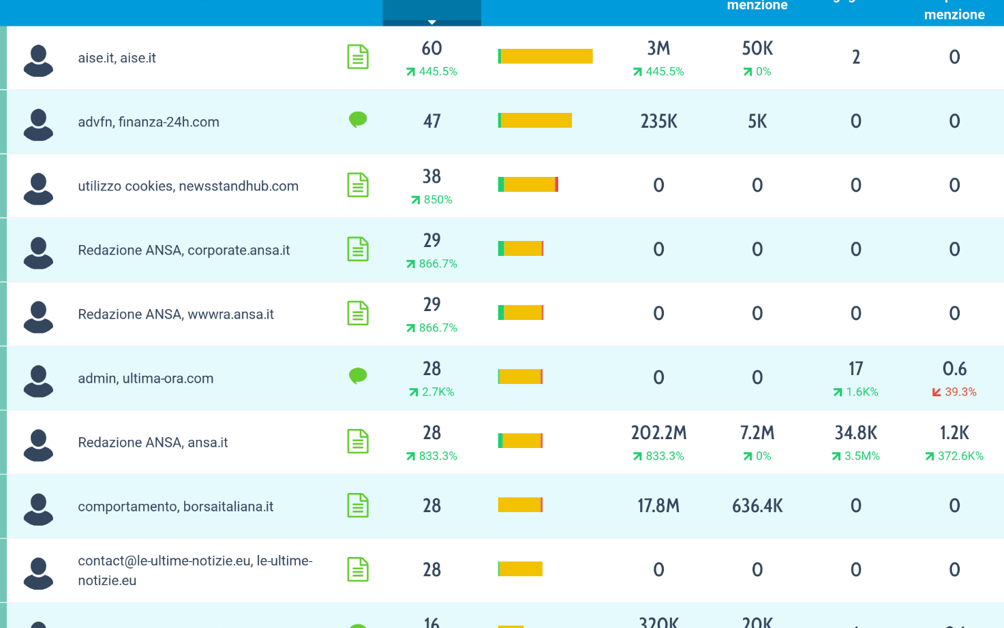Click the 3.5M% increase in ansa.it row
This screenshot has width=1004, height=628.
[x=855, y=456]
